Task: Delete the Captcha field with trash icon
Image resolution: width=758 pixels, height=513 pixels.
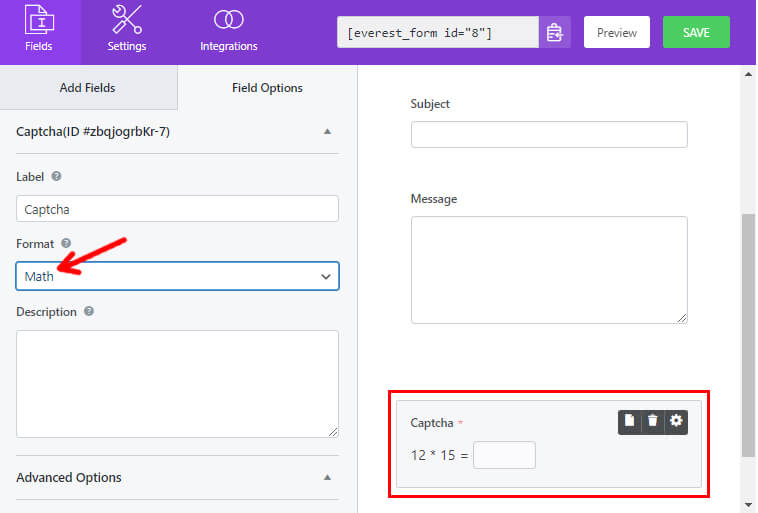Action: pos(653,421)
